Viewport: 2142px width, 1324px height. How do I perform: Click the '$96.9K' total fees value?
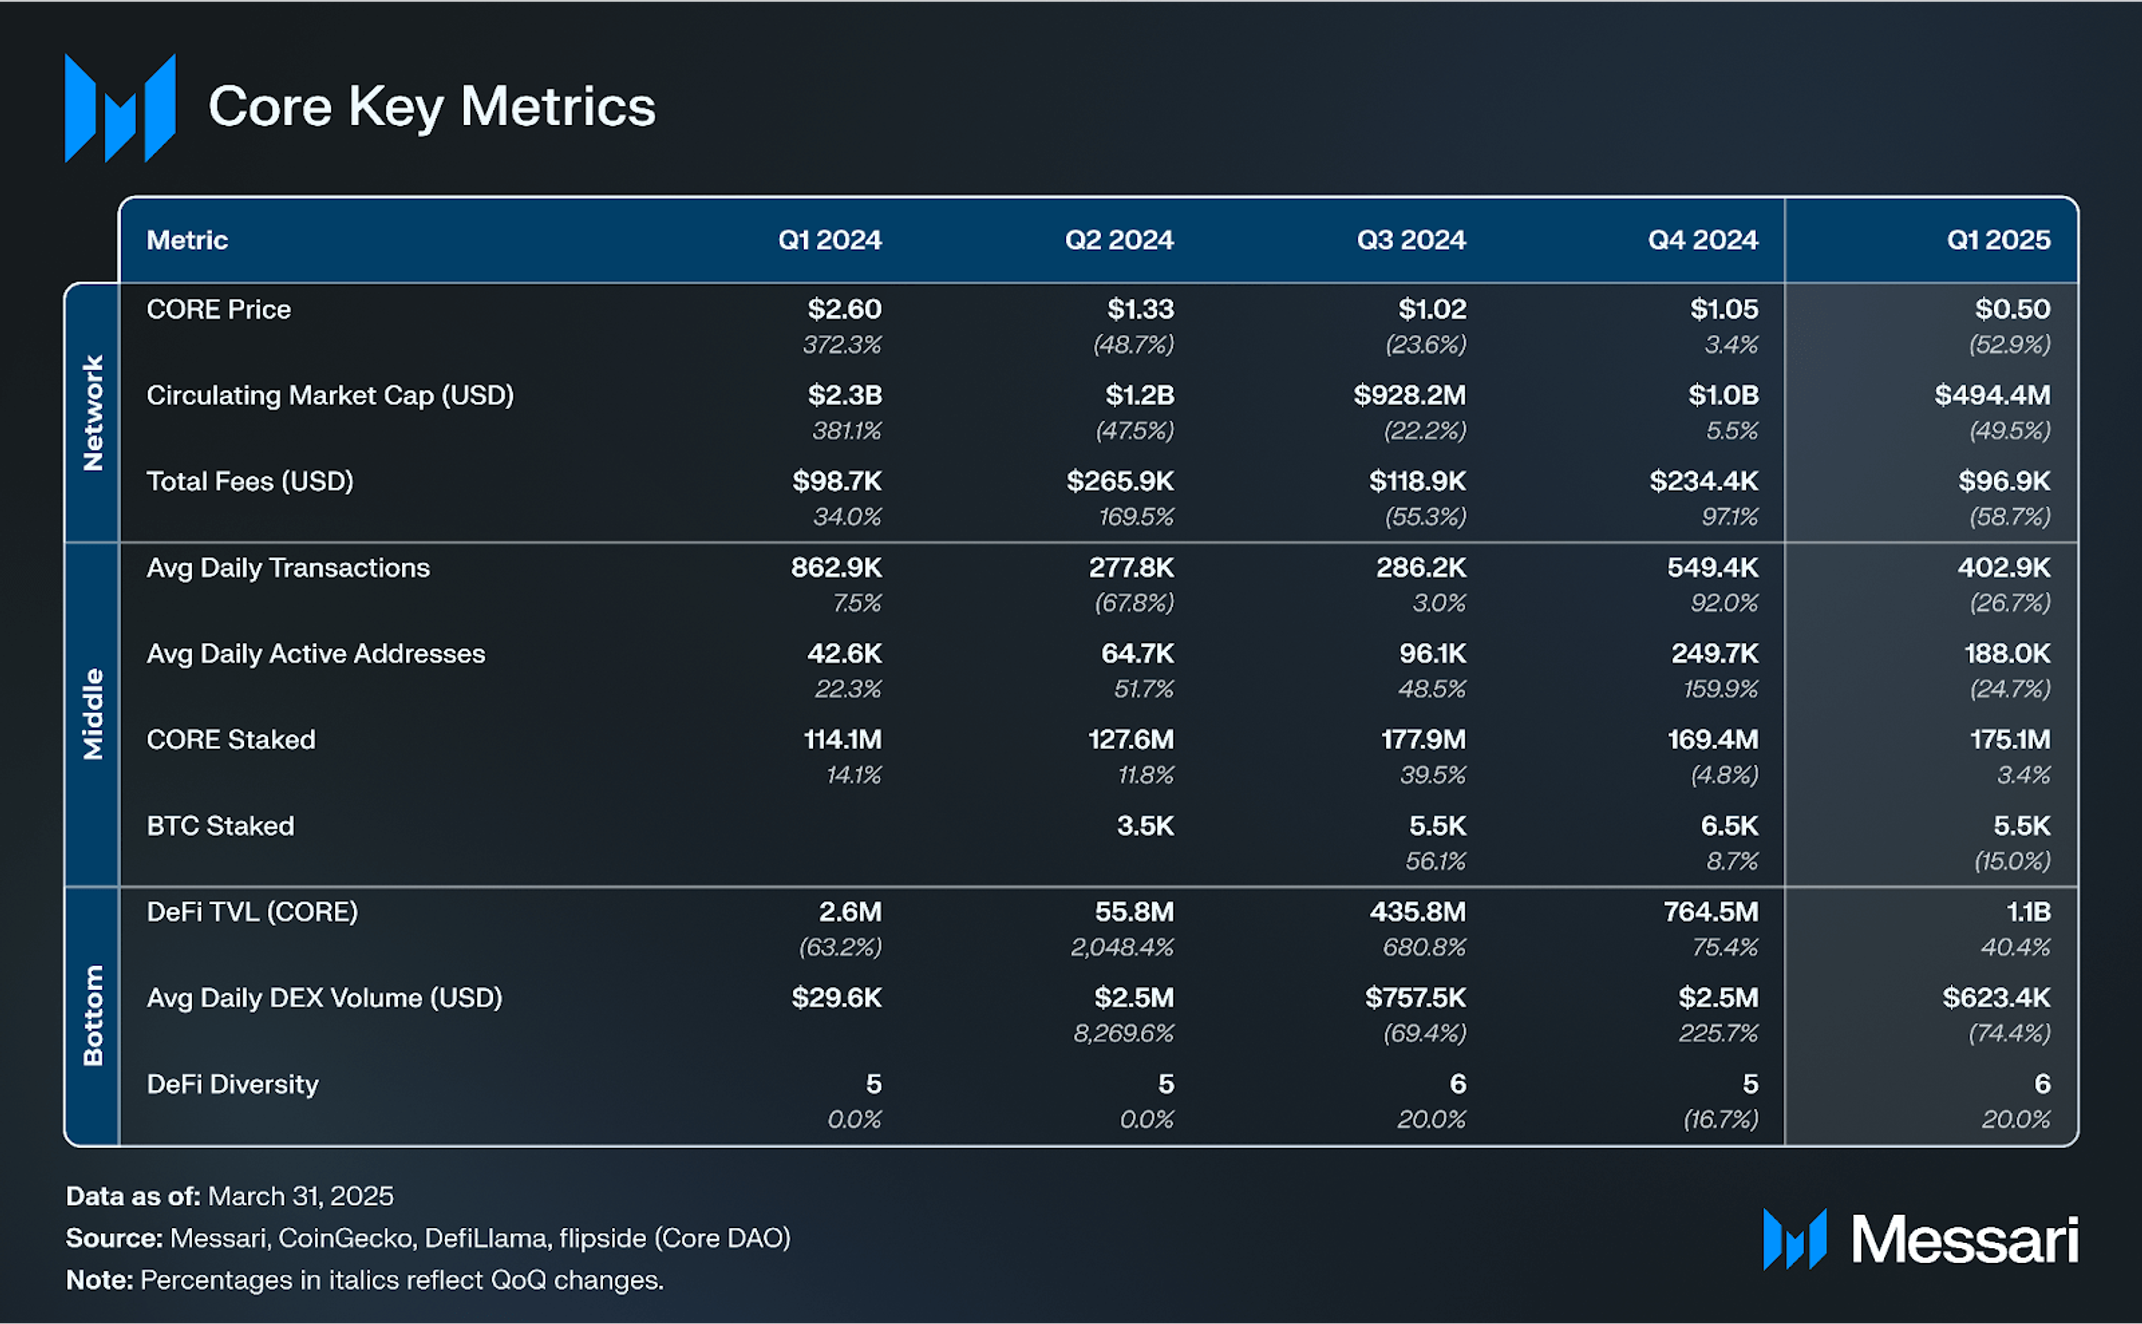coord(2004,482)
